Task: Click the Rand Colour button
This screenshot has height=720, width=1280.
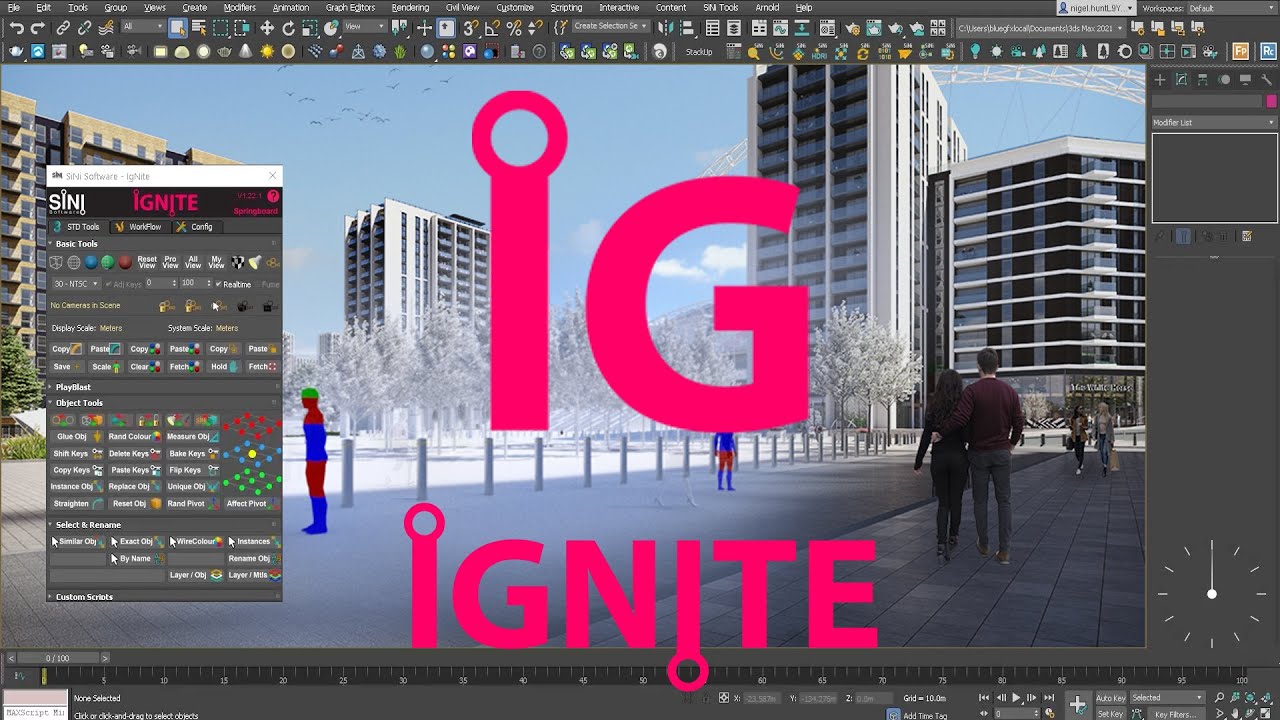Action: coord(134,437)
